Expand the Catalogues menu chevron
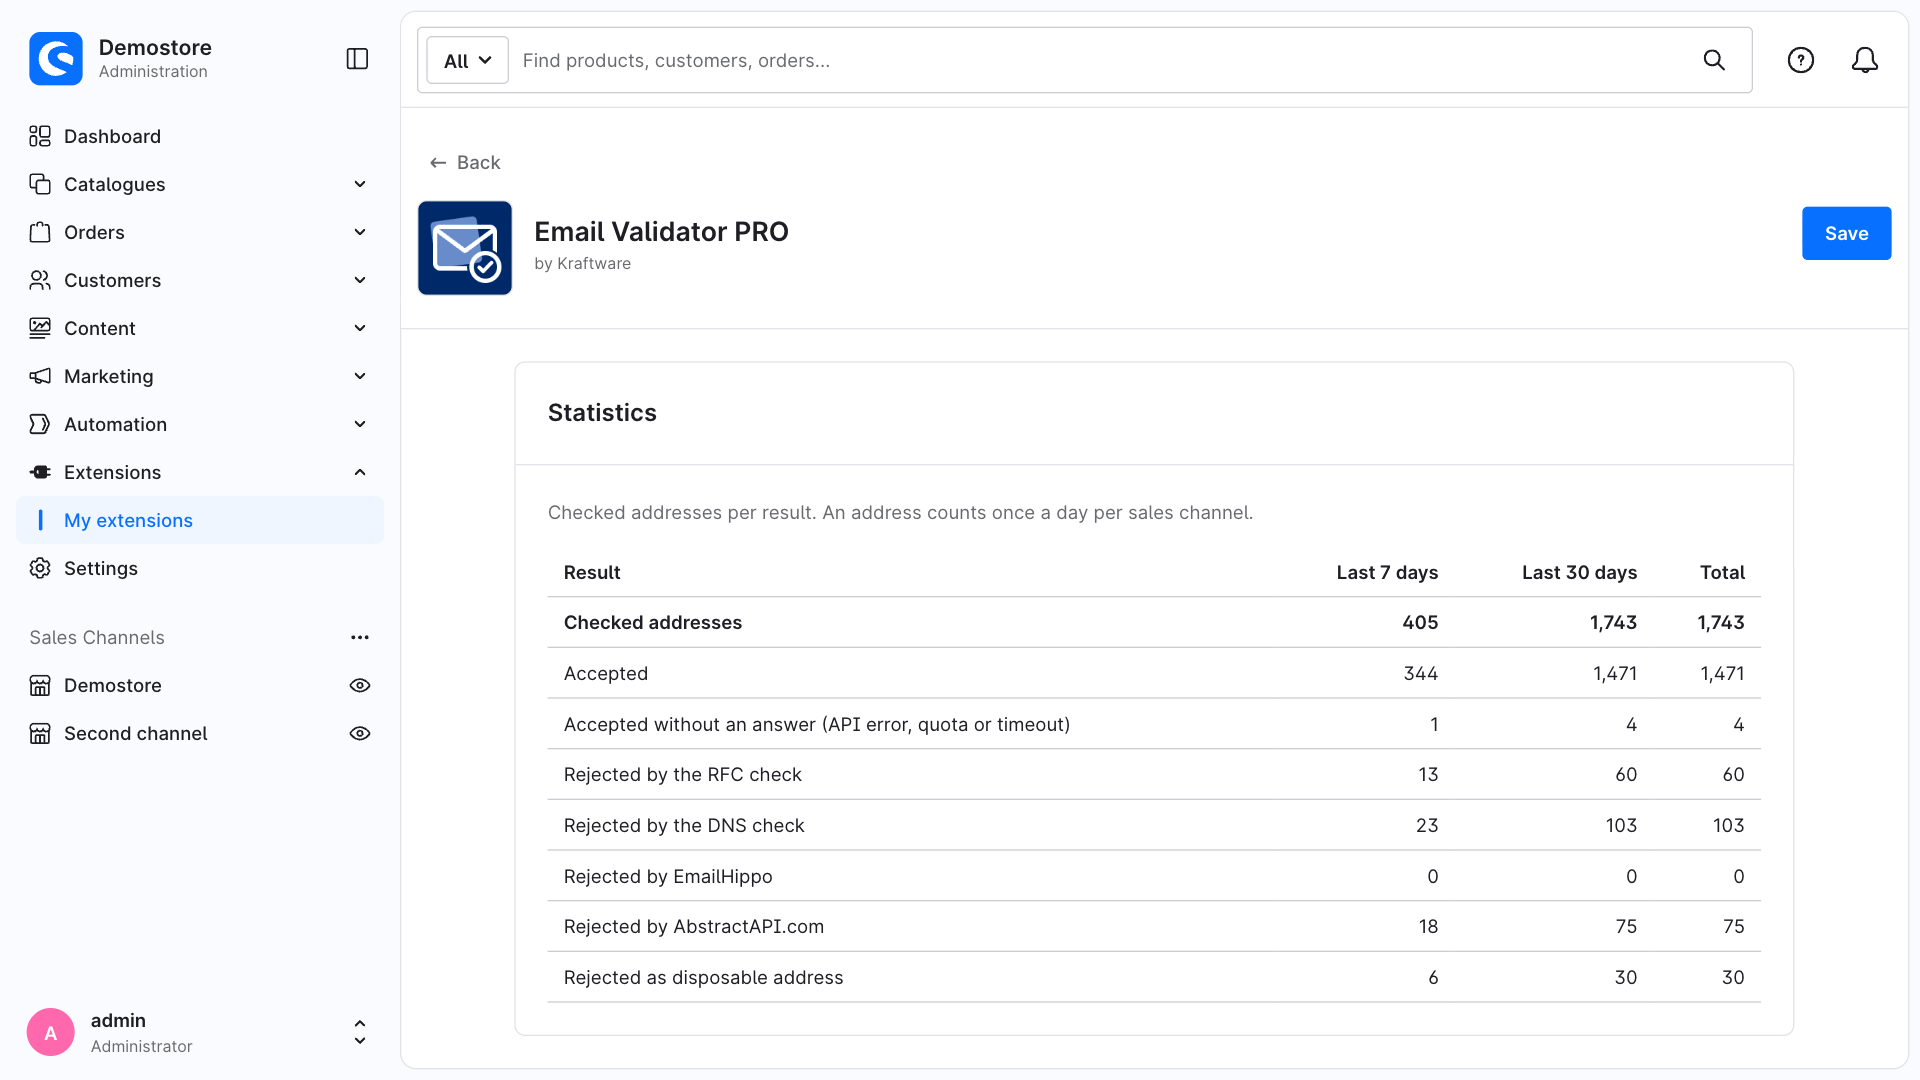The height and width of the screenshot is (1080, 1920). (x=360, y=184)
